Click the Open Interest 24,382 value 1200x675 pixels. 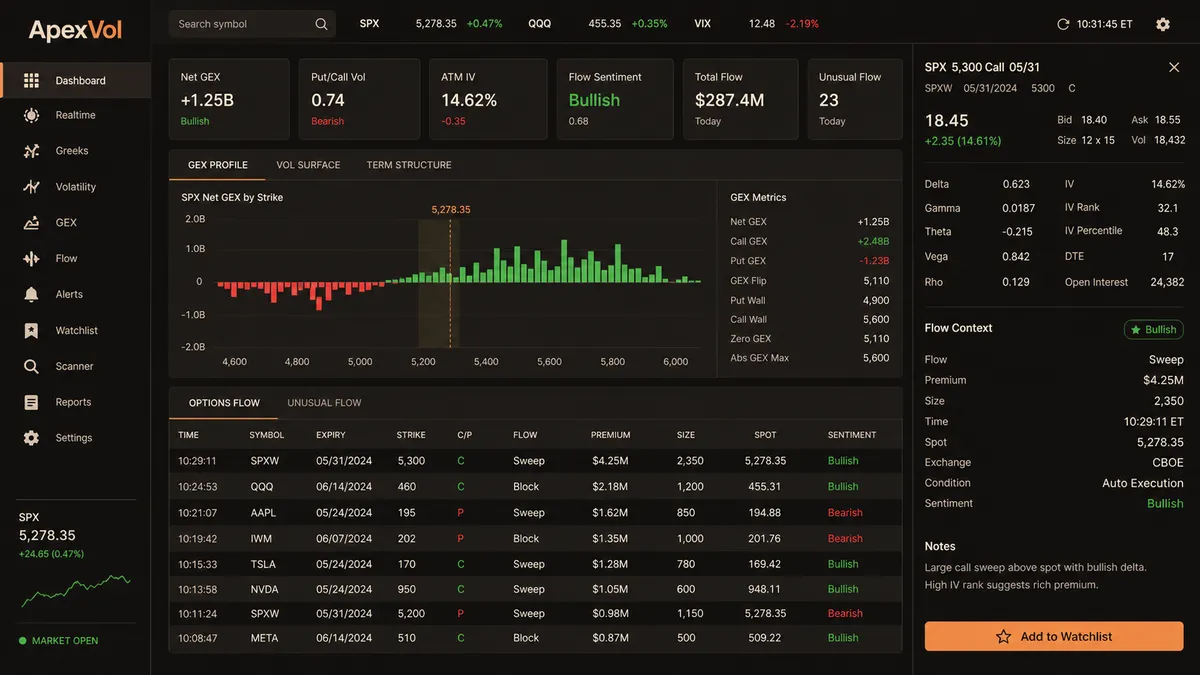pyautogui.click(x=1167, y=282)
